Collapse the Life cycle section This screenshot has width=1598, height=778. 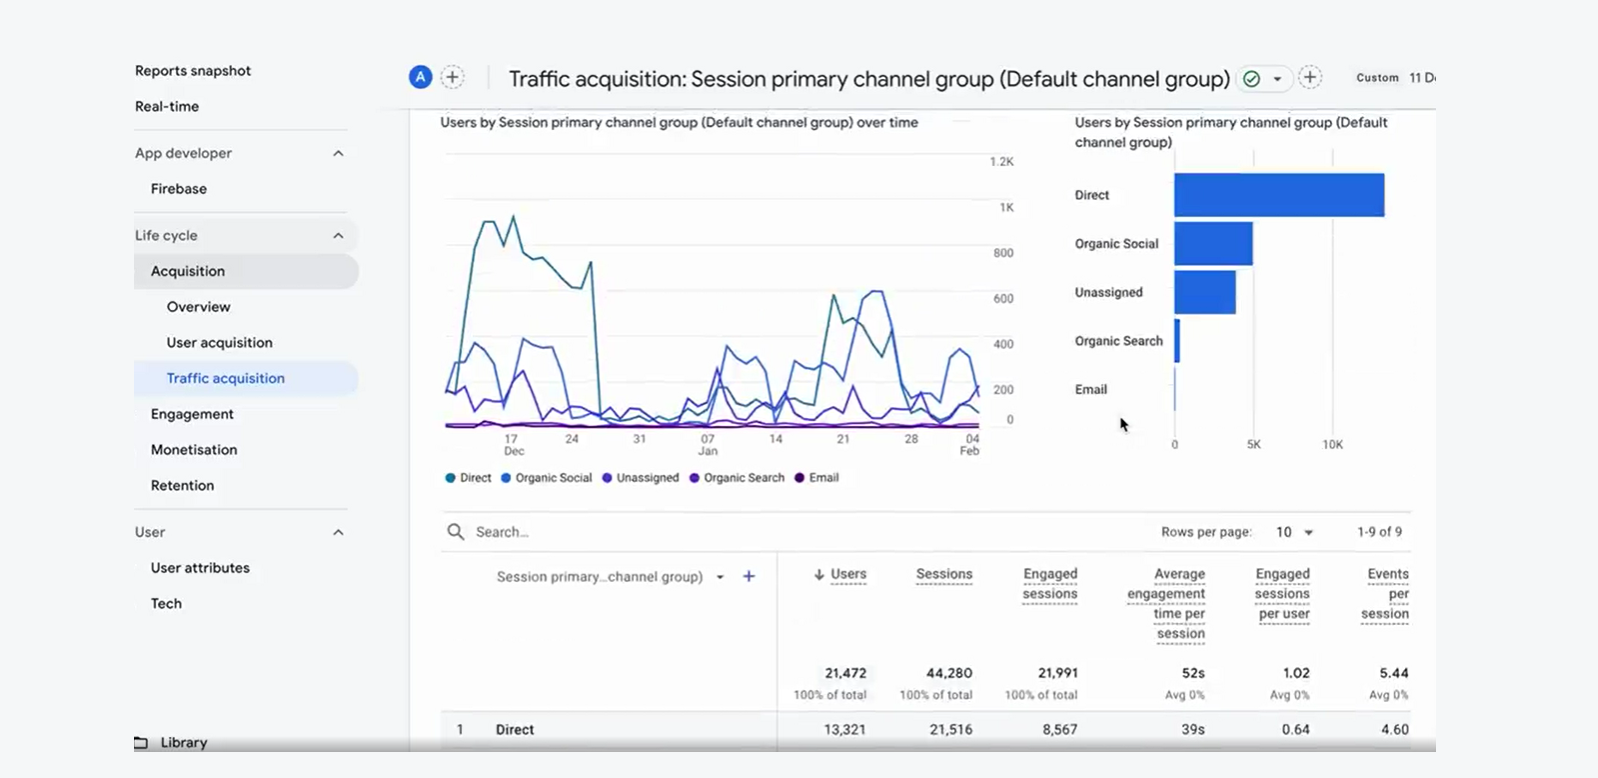coord(338,236)
